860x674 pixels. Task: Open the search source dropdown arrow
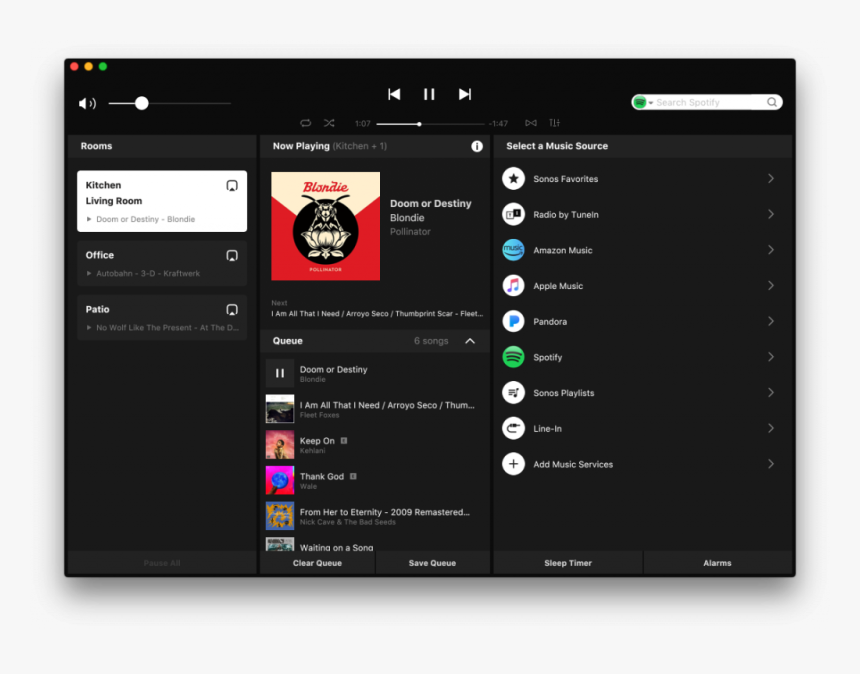pyautogui.click(x=650, y=103)
